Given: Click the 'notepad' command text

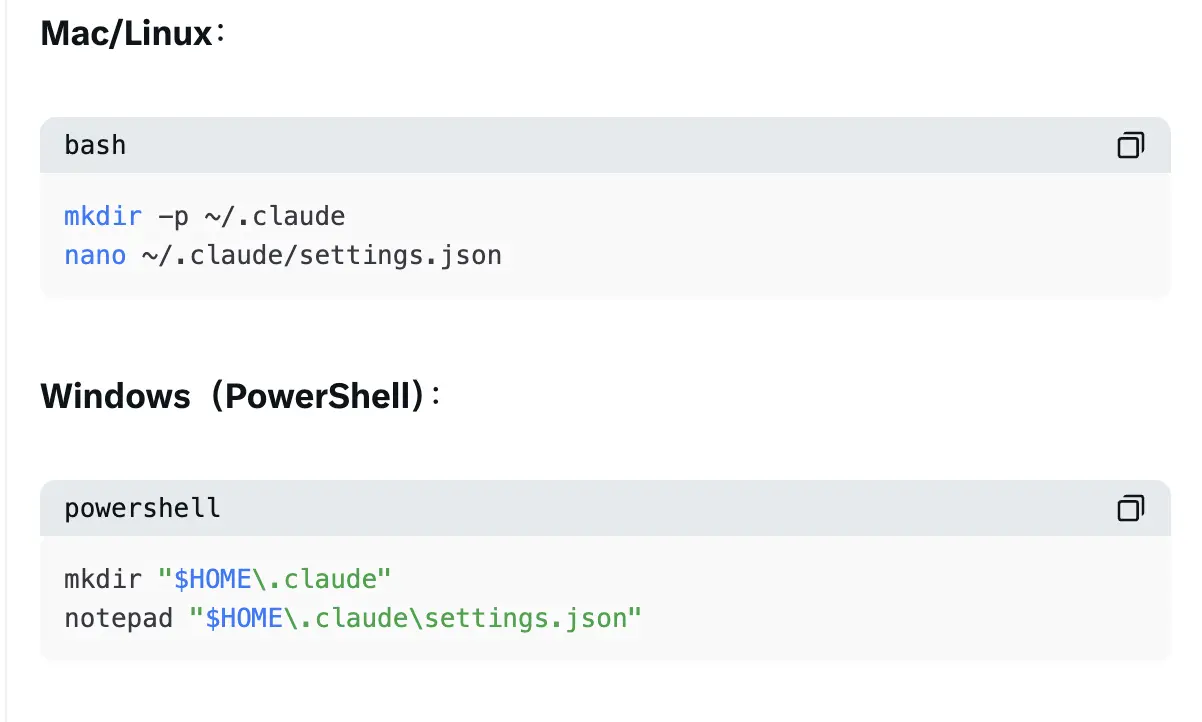Looking at the screenshot, I should point(119,618).
